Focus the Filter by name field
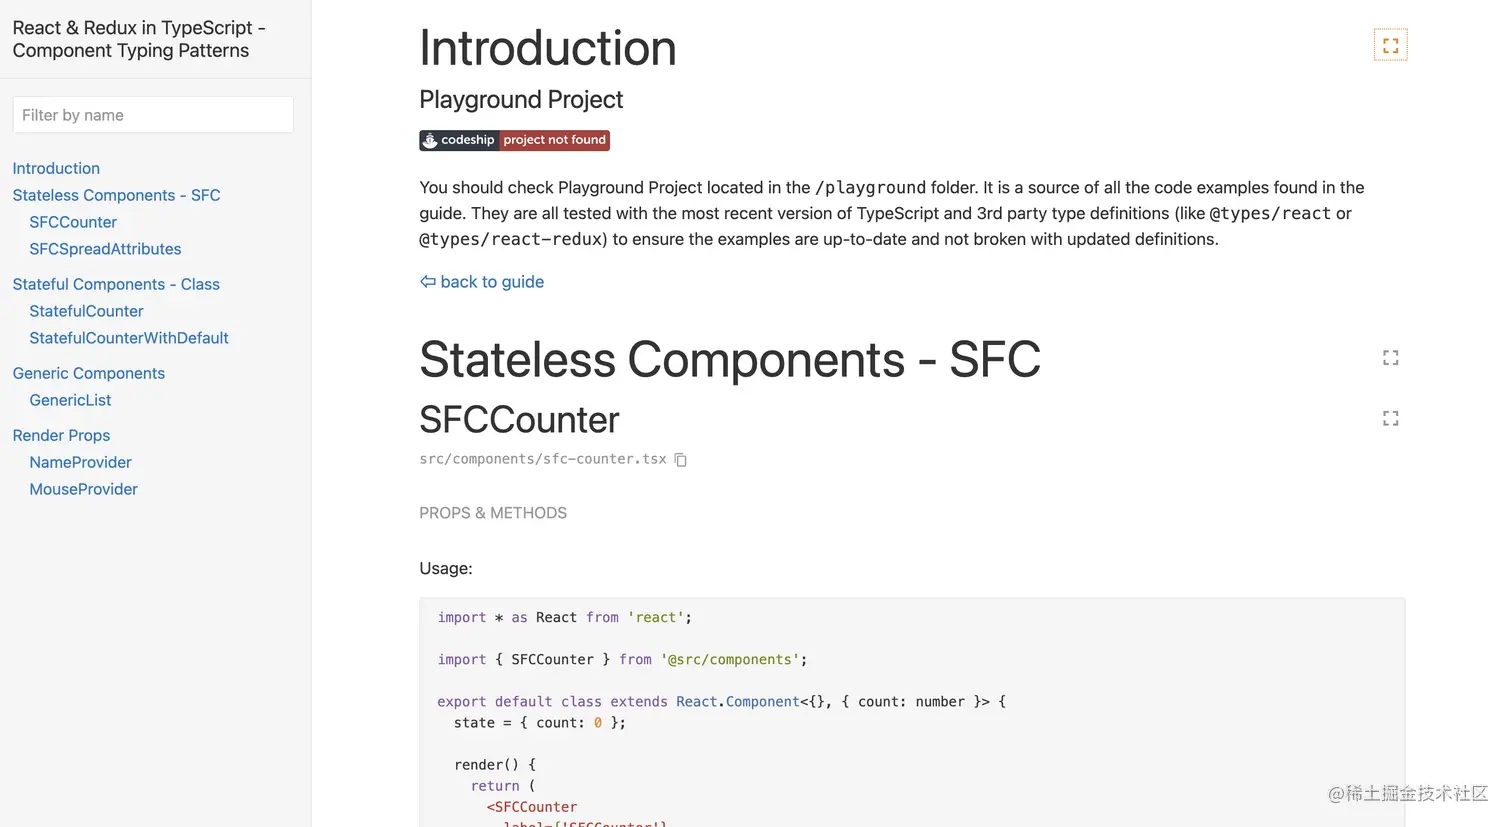The width and height of the screenshot is (1512, 827). (153, 115)
